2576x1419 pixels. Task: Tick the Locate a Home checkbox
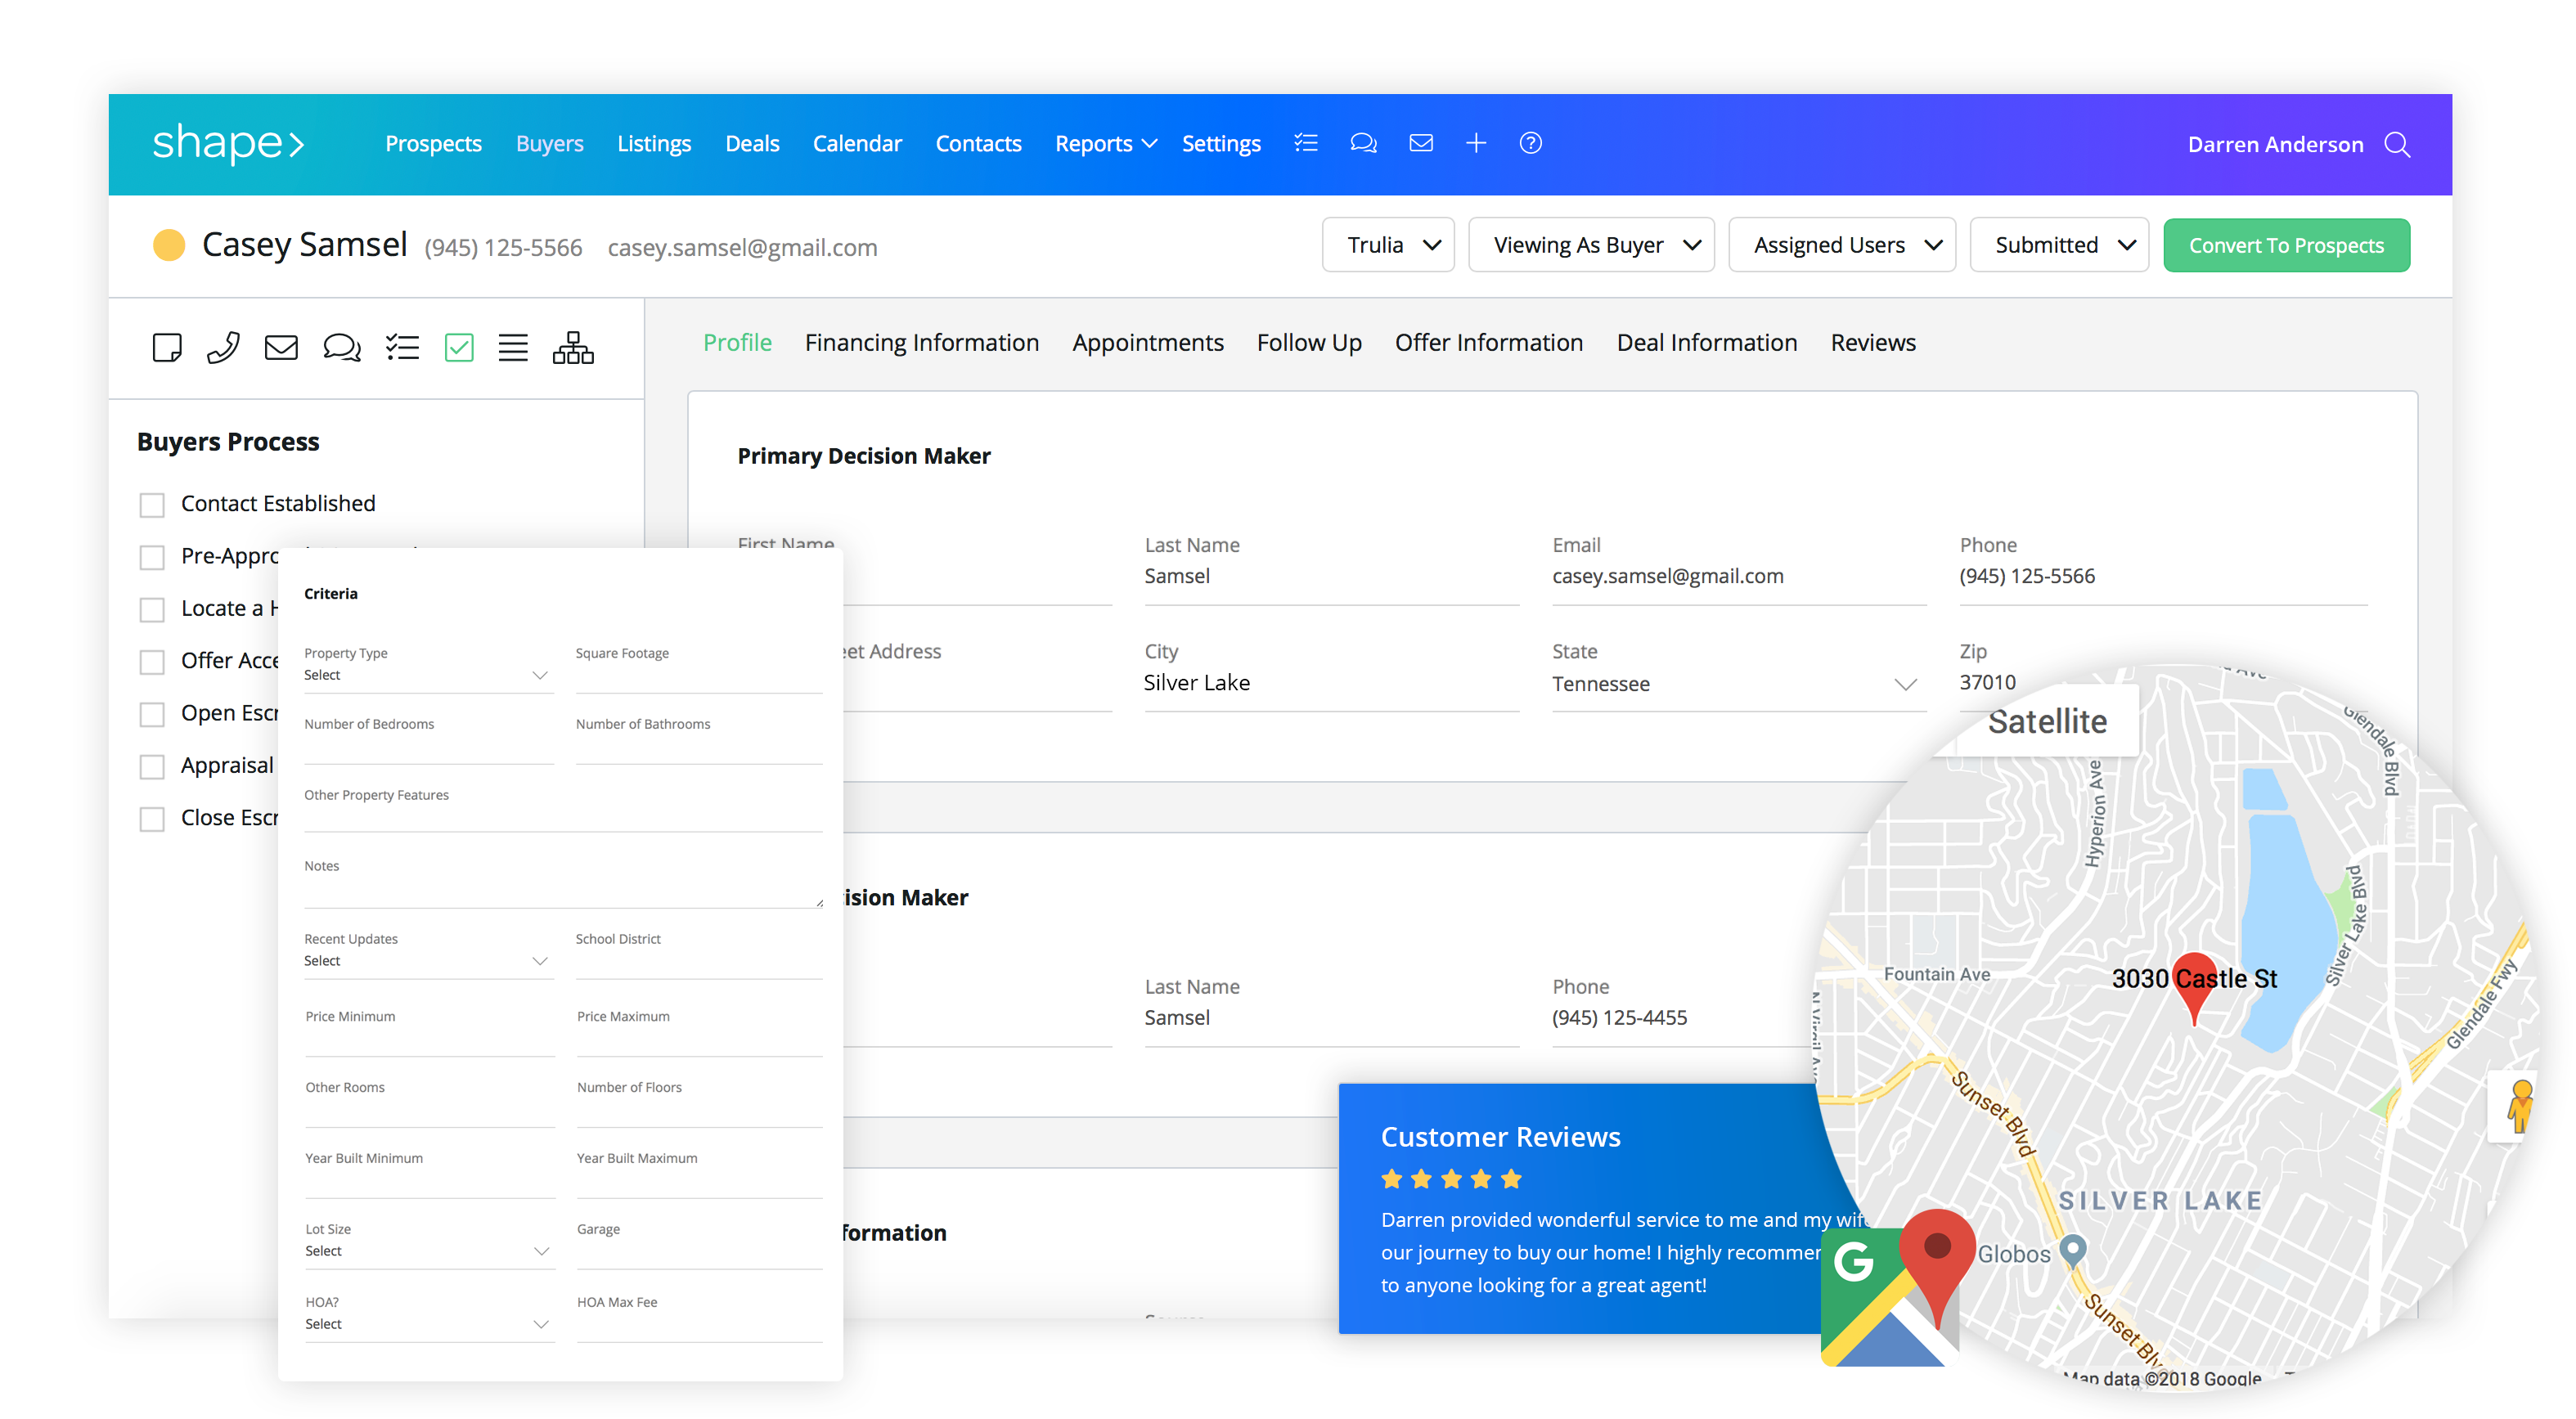point(152,610)
